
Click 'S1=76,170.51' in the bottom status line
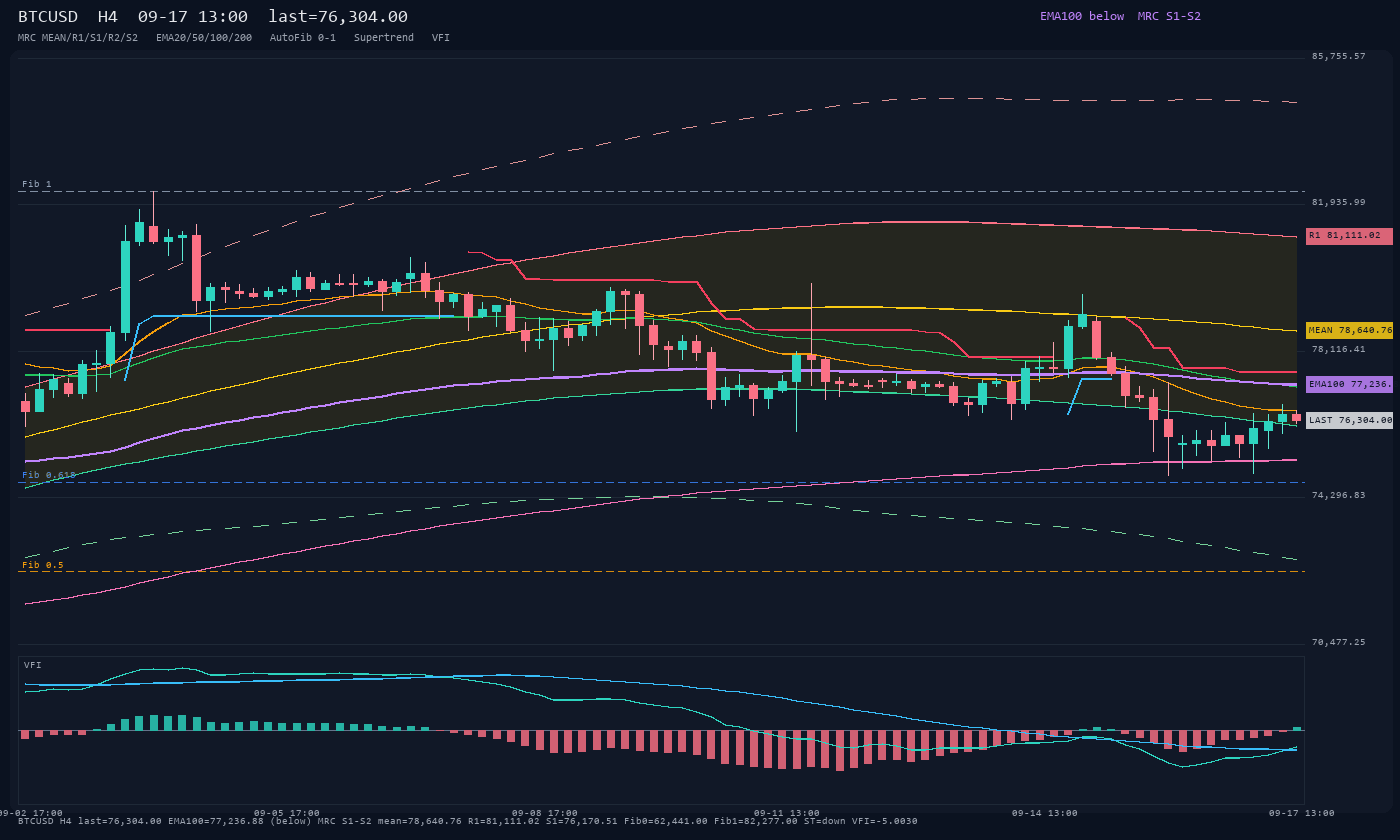coord(582,821)
